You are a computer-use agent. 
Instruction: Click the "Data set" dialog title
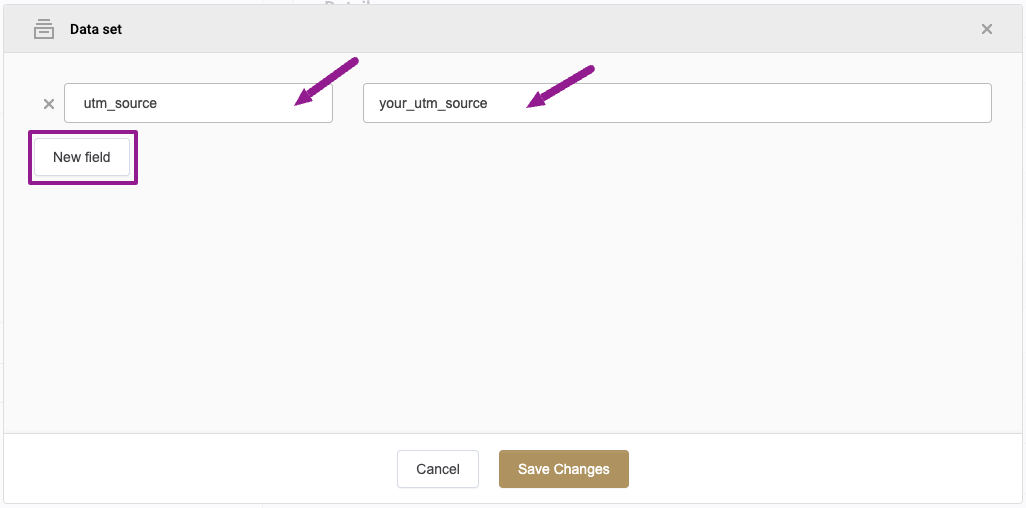(x=96, y=29)
